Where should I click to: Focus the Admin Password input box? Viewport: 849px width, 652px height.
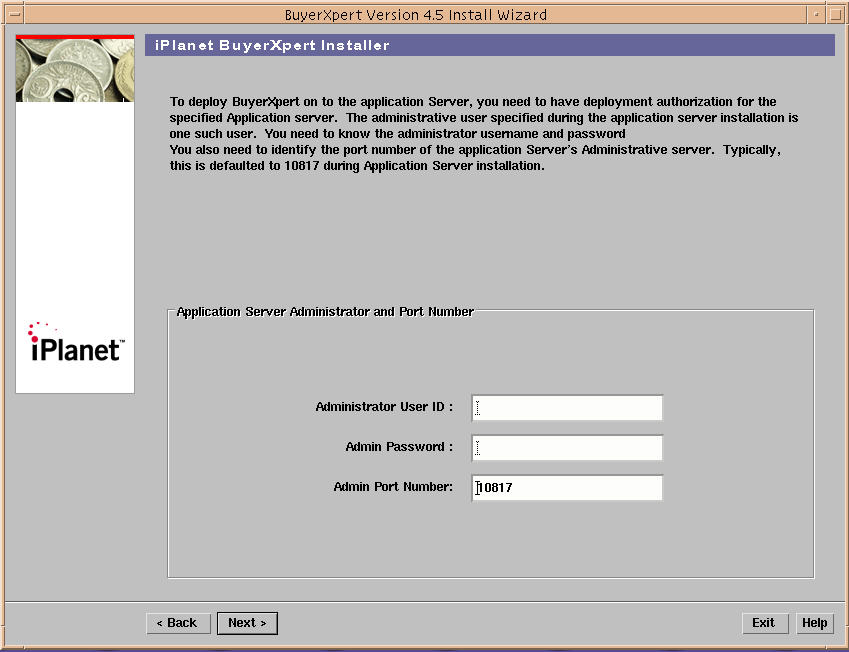pyautogui.click(x=567, y=448)
